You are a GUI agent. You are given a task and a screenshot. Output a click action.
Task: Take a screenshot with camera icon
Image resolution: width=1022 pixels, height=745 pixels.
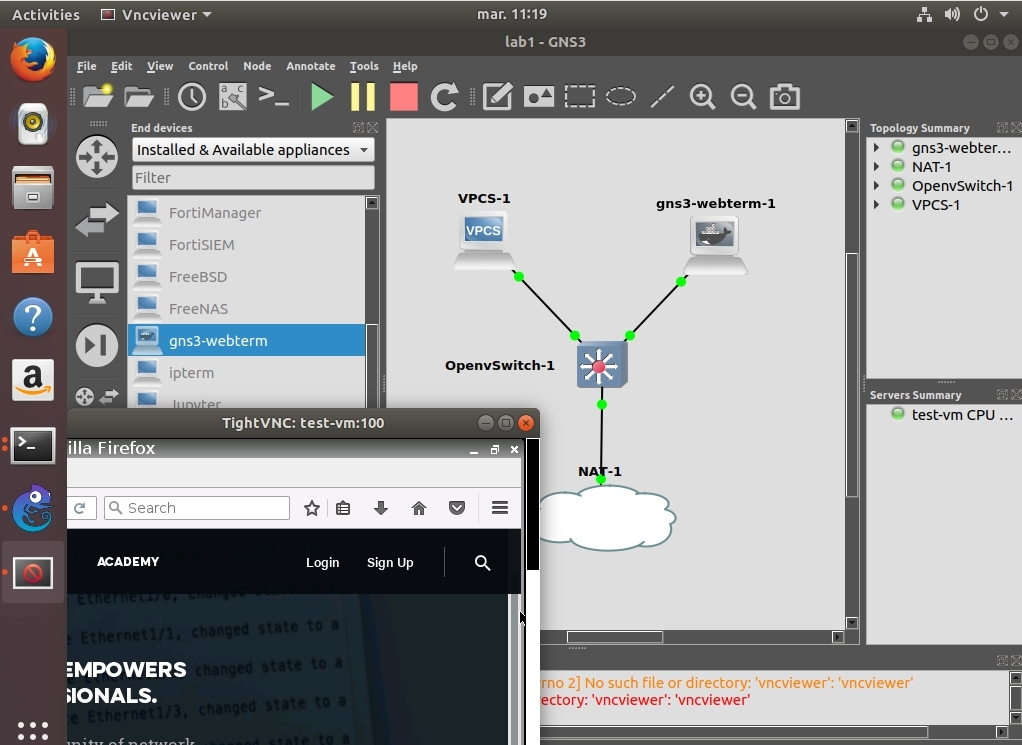coord(785,96)
